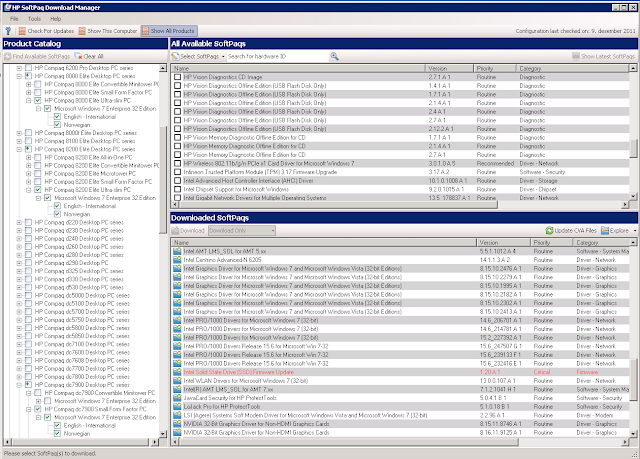Click the Show All Products button label
The width and height of the screenshot is (640, 459).
(x=173, y=31)
